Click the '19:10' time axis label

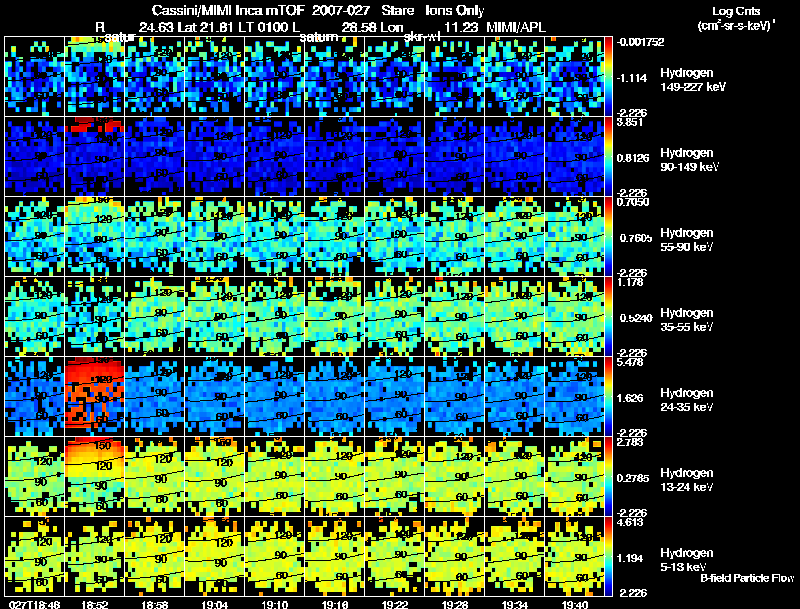pos(274,604)
